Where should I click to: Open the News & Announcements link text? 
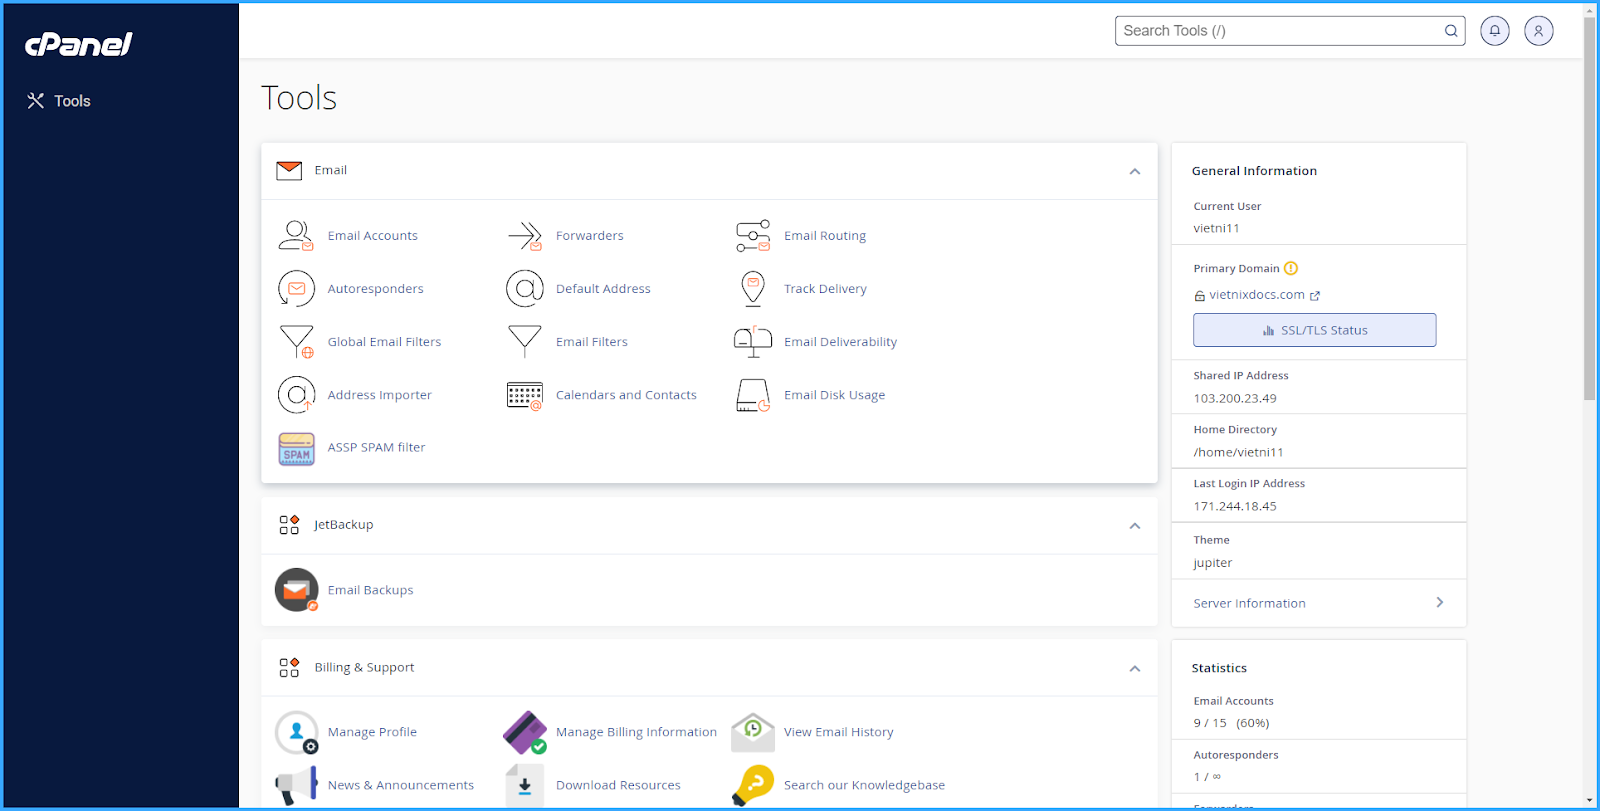(401, 786)
